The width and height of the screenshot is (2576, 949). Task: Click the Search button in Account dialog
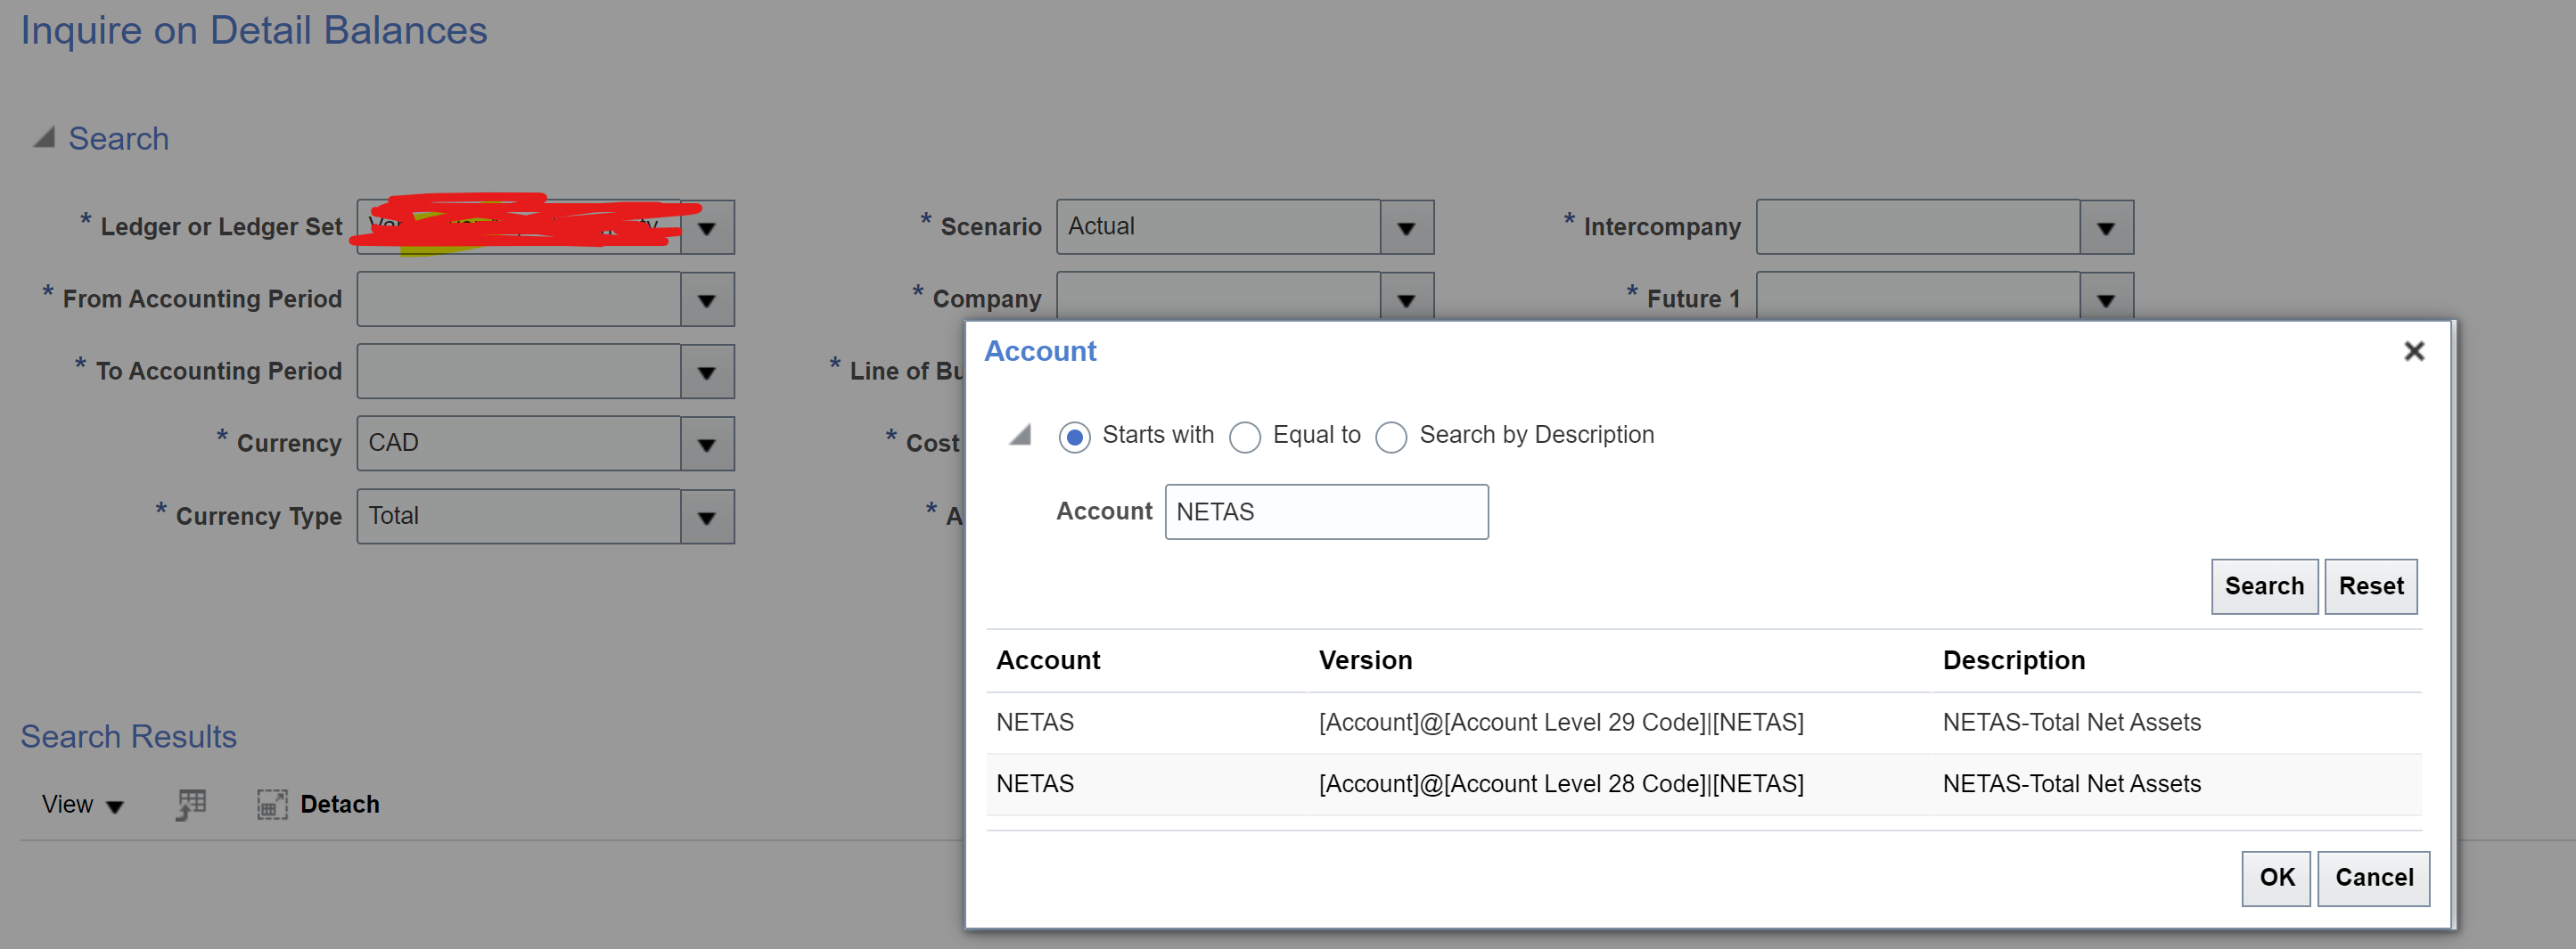(x=2264, y=586)
